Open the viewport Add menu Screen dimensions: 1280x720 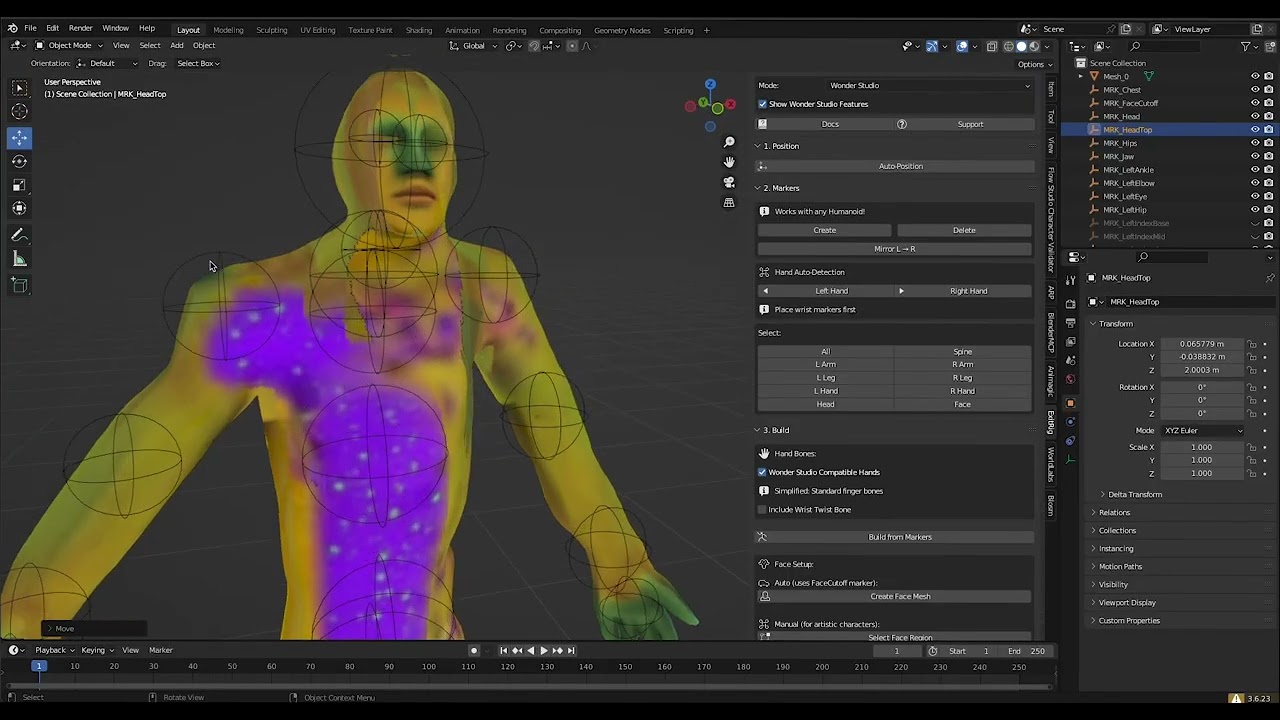click(176, 45)
